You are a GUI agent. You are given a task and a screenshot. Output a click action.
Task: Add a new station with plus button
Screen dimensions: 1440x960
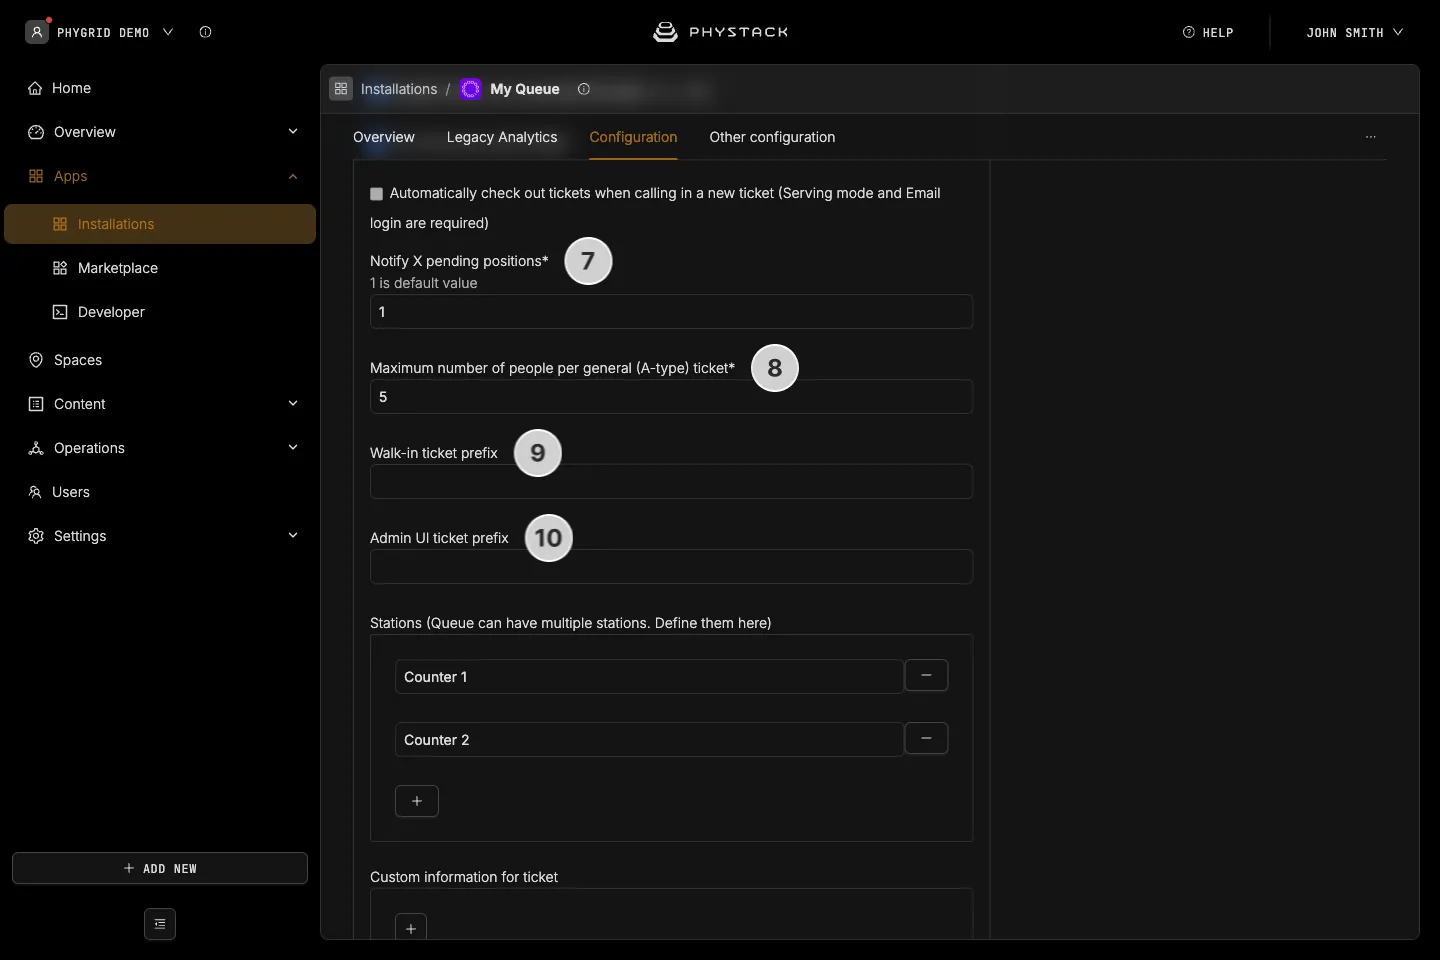tap(417, 801)
